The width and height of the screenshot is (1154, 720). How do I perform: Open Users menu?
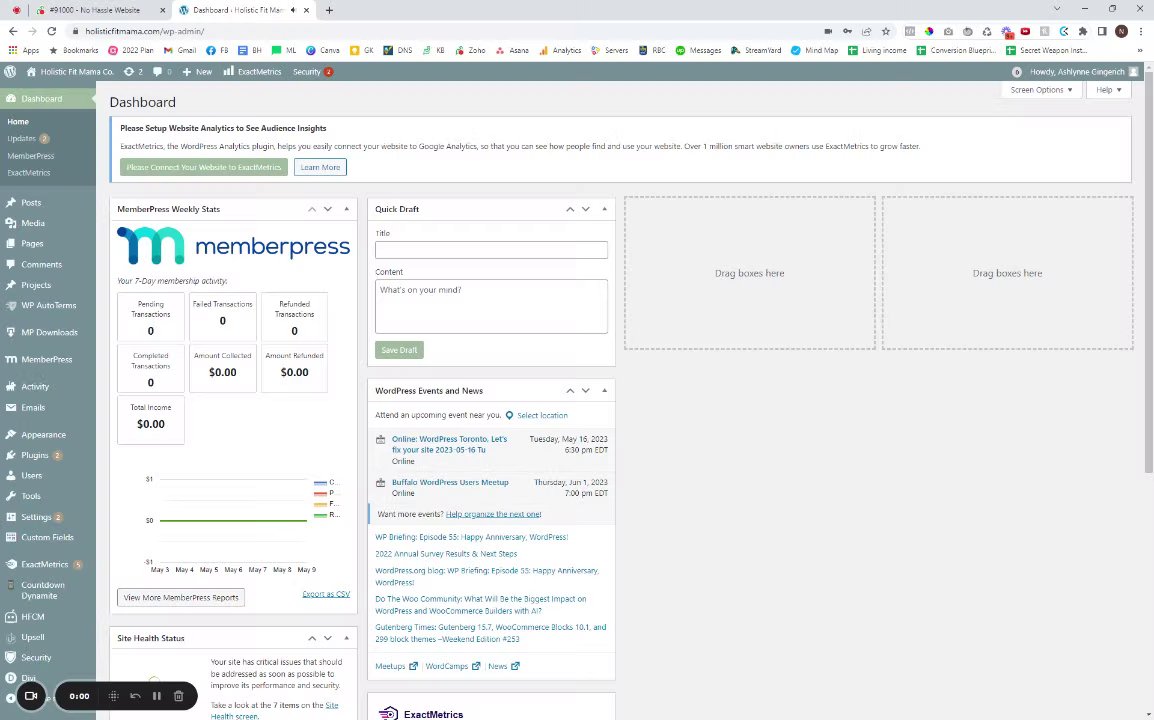point(32,476)
